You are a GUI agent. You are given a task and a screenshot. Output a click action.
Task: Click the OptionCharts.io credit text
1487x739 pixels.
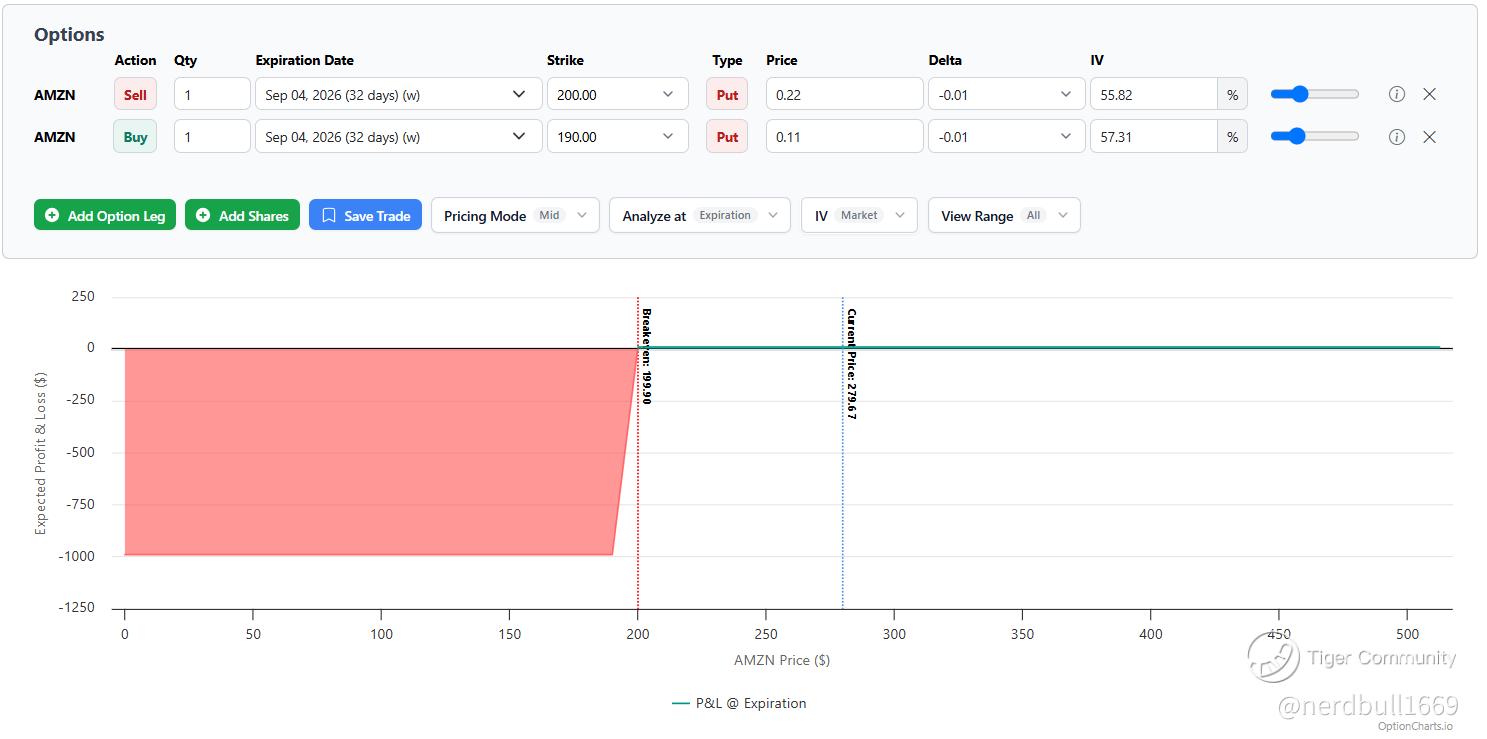1415,726
